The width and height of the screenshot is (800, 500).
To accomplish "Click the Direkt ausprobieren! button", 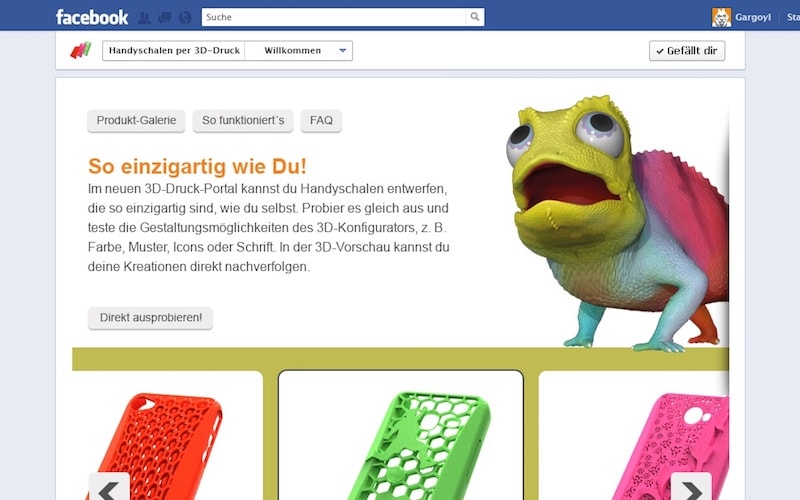I will [x=151, y=318].
